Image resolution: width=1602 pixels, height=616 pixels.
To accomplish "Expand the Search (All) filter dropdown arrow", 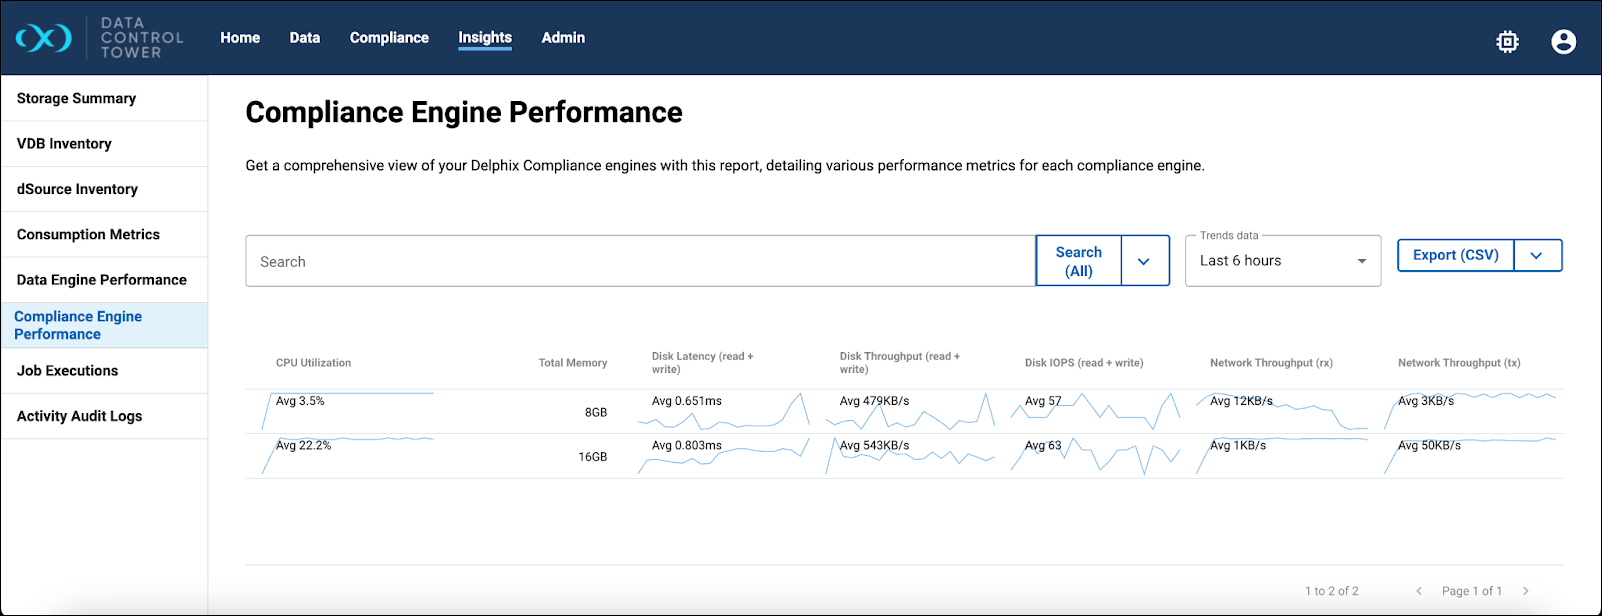I will click(1144, 261).
